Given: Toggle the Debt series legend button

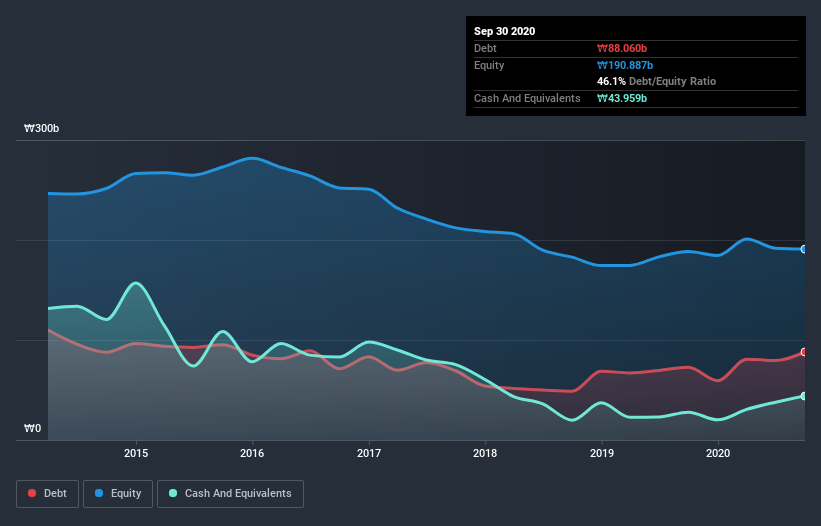Looking at the screenshot, I should [48, 494].
